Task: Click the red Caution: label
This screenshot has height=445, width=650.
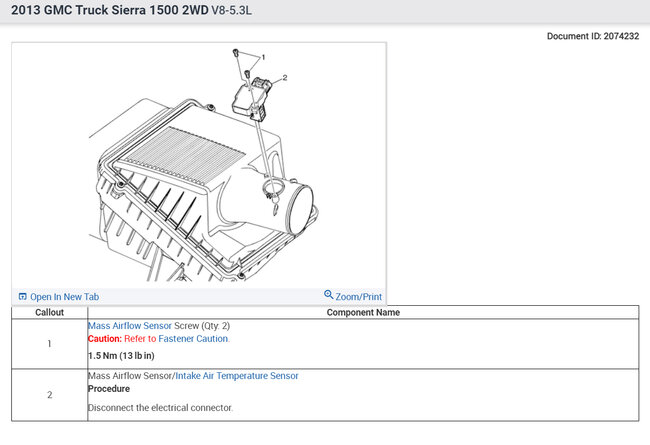Action: [105, 338]
